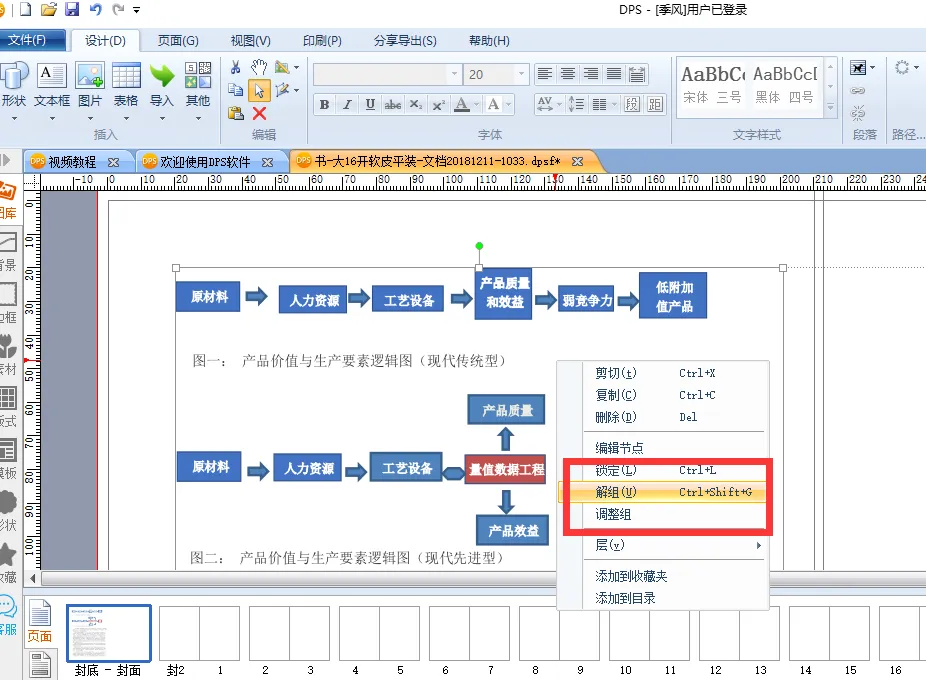Switch to the 页面 ribbon tab
Screen dimensions: 926x680
pos(178,41)
